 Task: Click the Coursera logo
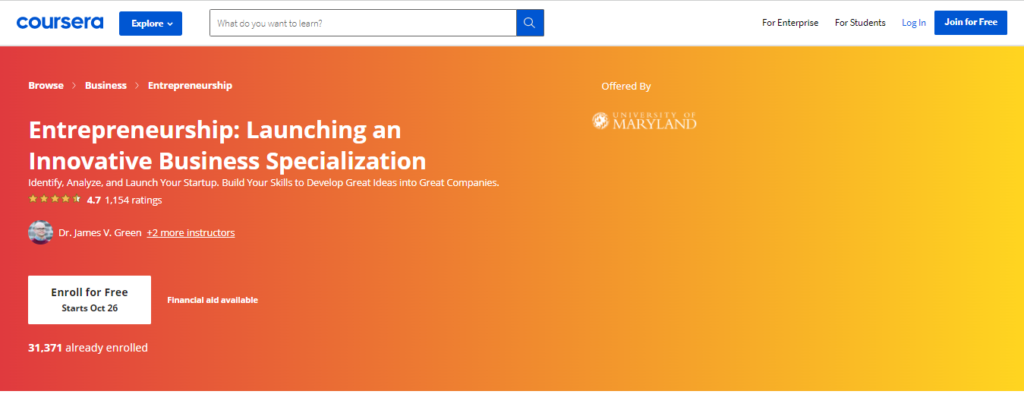click(59, 23)
